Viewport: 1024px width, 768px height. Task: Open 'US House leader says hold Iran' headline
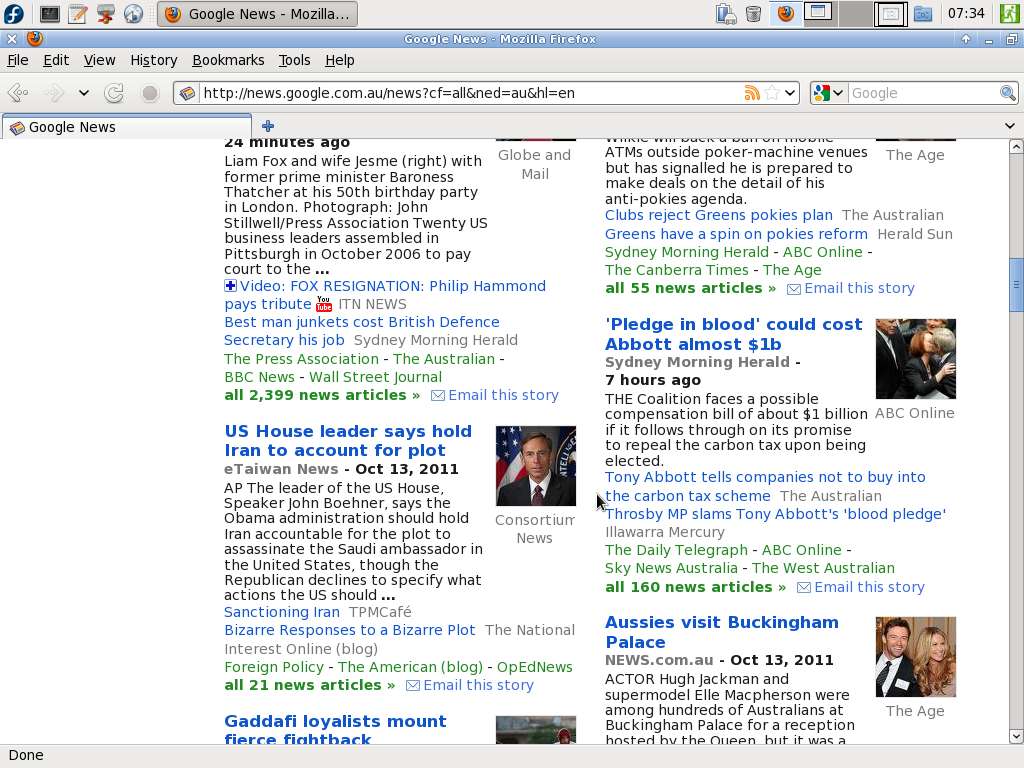tap(347, 441)
